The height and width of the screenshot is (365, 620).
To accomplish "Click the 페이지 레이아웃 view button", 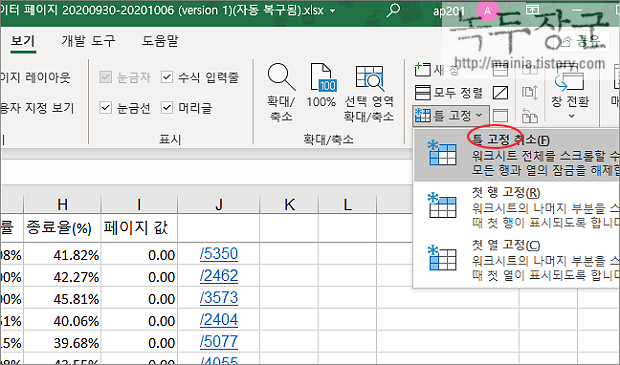I will [x=35, y=77].
